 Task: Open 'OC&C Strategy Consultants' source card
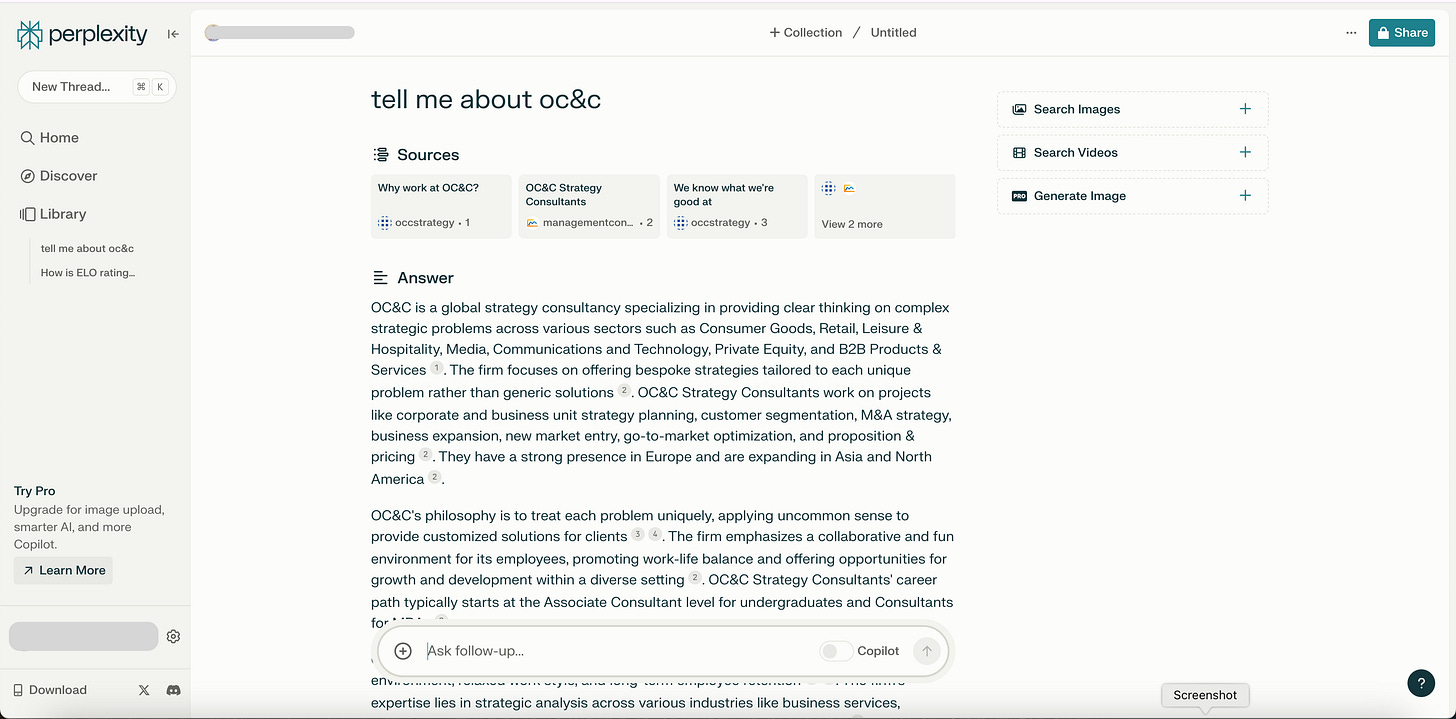tap(589, 206)
